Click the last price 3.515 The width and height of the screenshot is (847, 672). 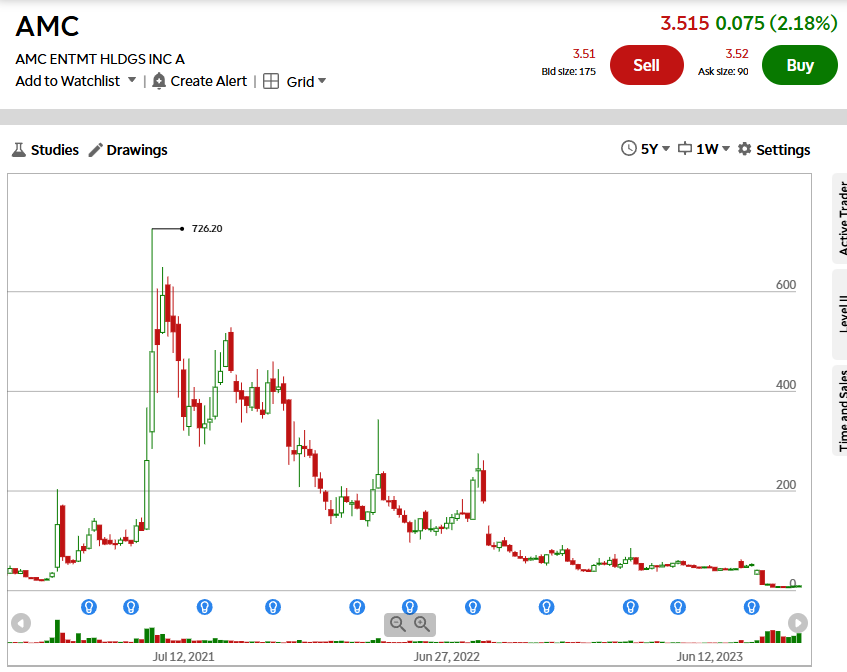(684, 23)
